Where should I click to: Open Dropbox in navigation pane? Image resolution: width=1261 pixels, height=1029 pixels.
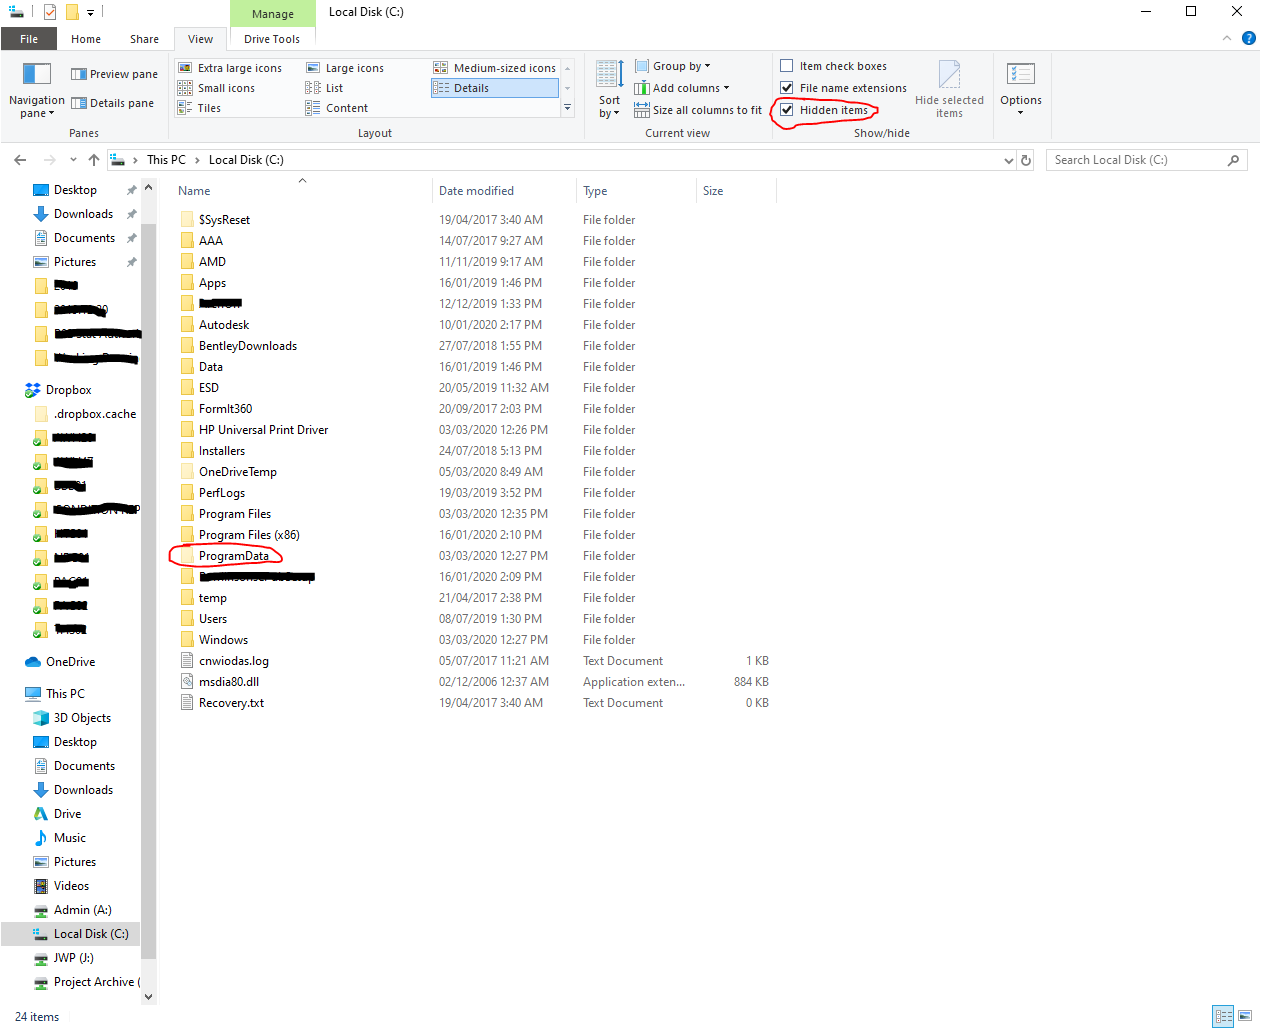click(x=68, y=390)
